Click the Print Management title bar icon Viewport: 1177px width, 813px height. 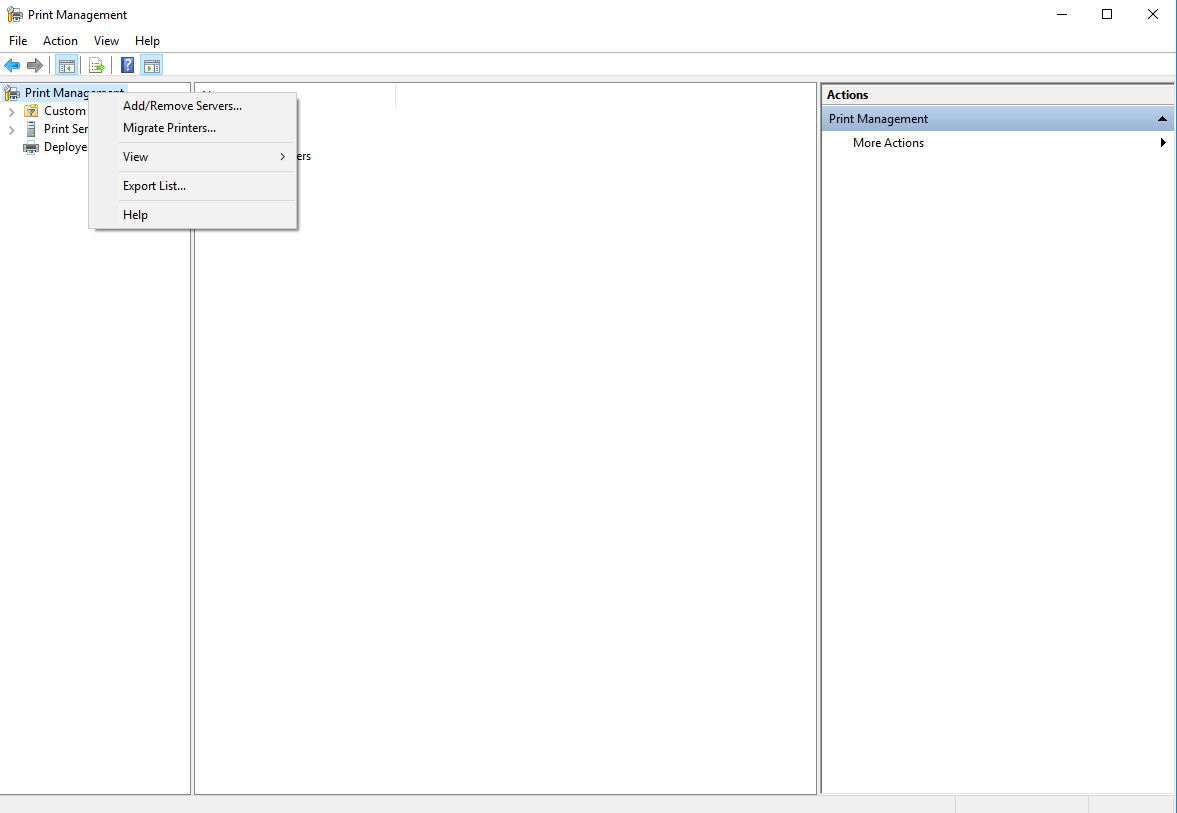(14, 14)
